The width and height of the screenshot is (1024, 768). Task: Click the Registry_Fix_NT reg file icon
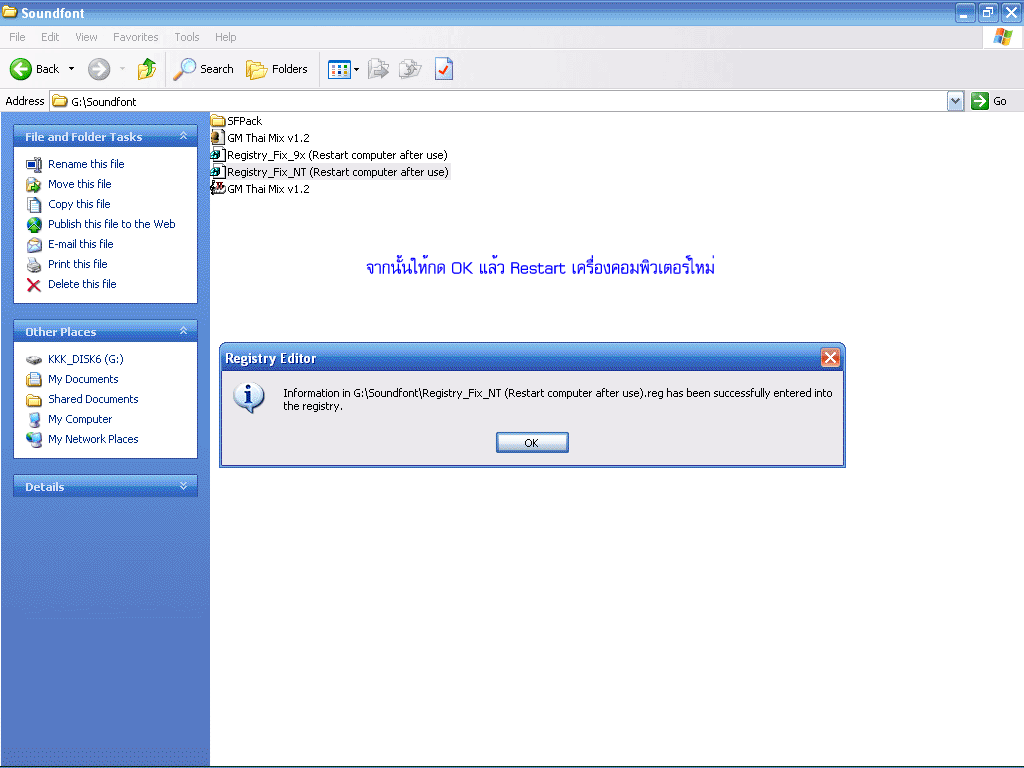click(x=218, y=172)
